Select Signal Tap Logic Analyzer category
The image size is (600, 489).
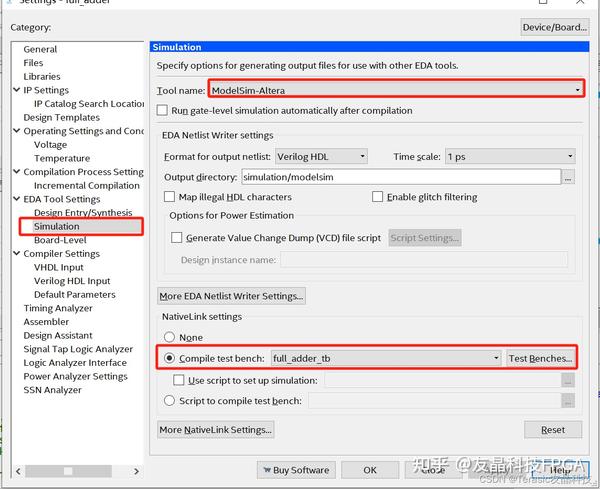[x=78, y=349]
